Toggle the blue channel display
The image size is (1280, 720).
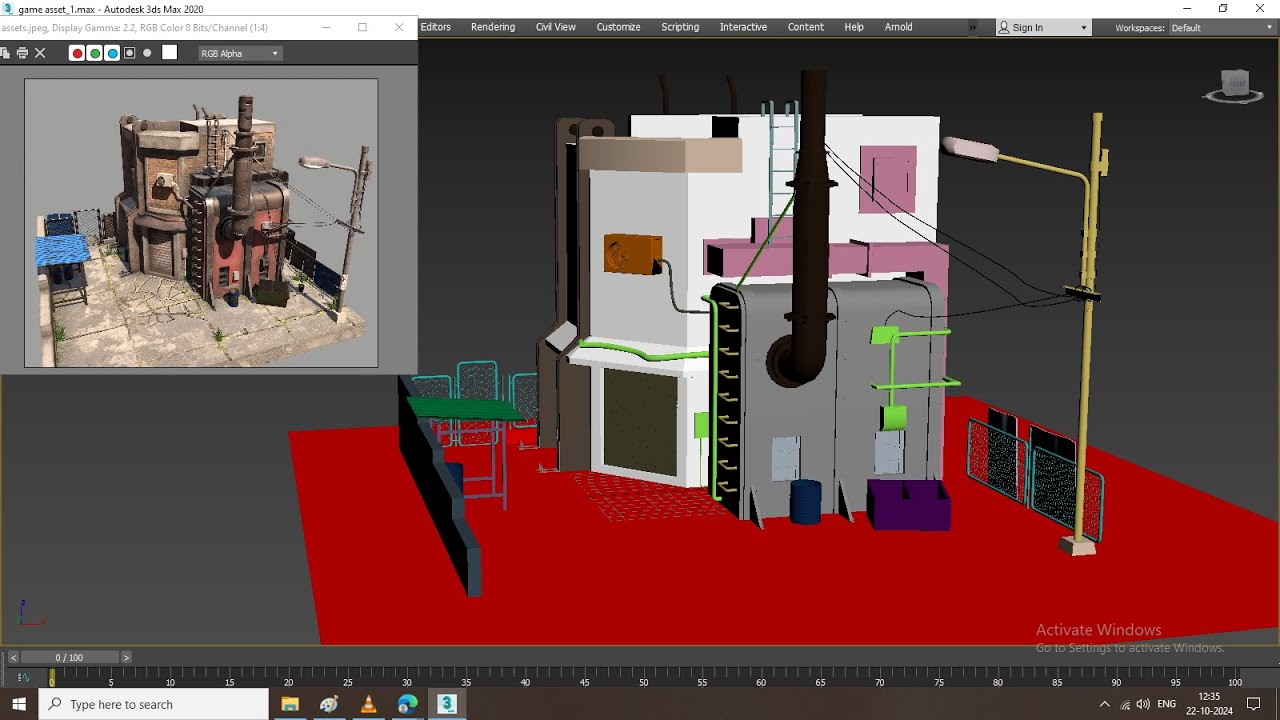click(x=112, y=53)
